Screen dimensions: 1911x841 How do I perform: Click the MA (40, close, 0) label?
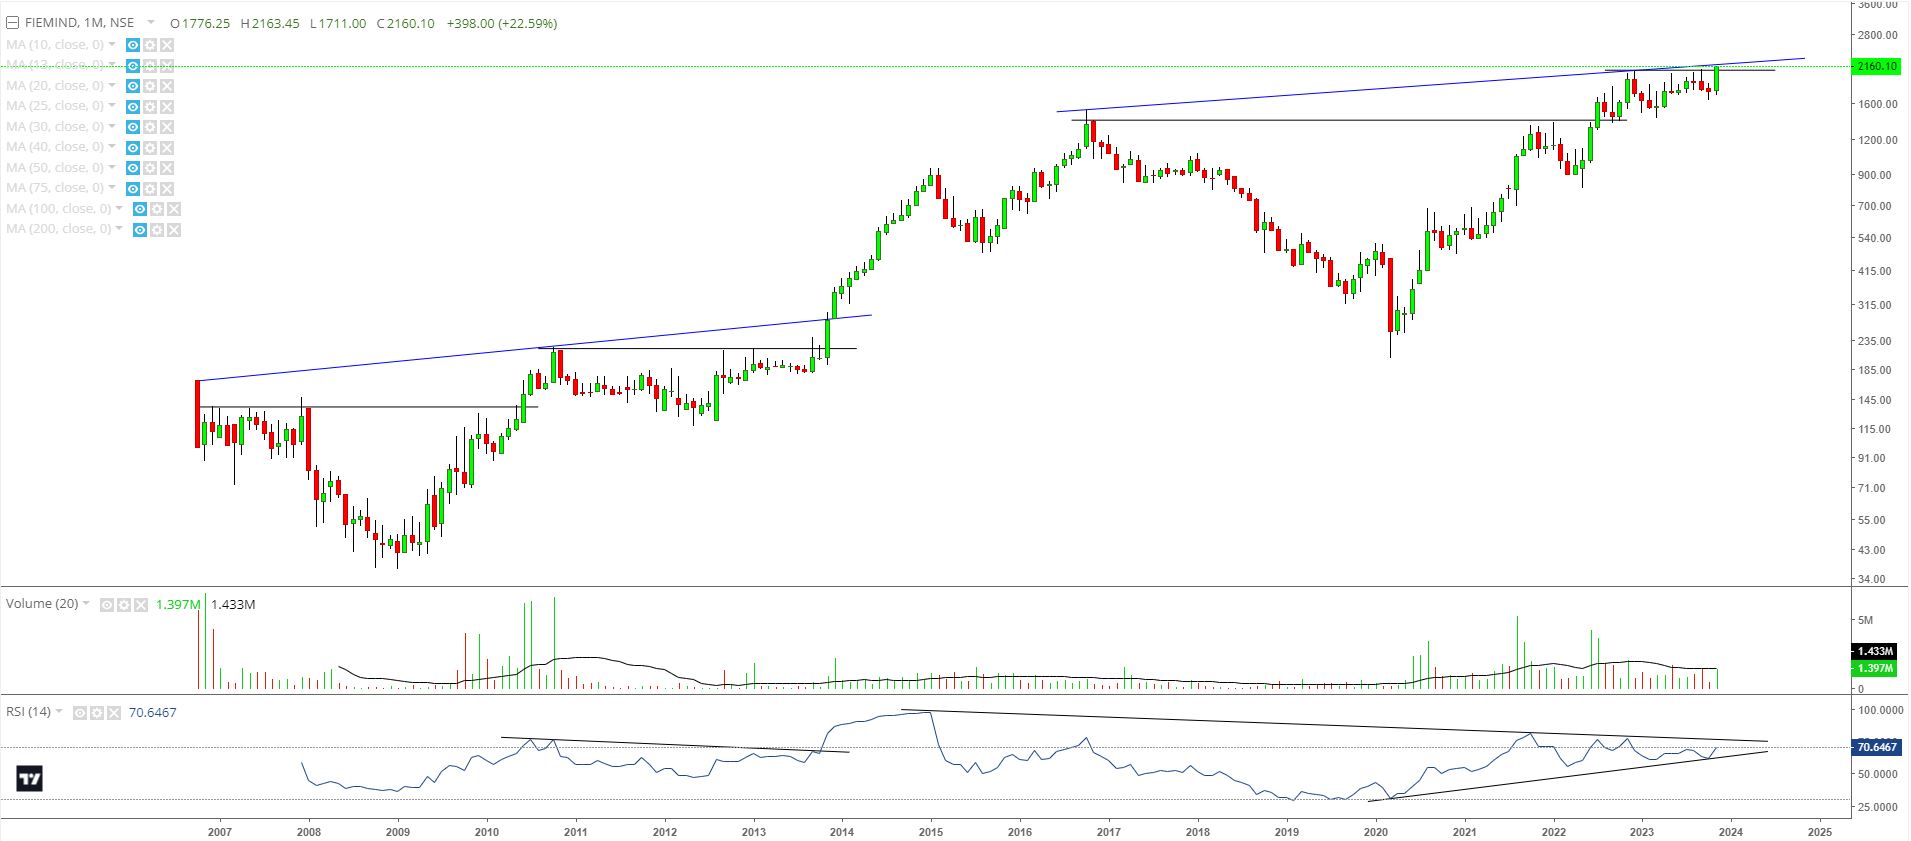(x=55, y=147)
